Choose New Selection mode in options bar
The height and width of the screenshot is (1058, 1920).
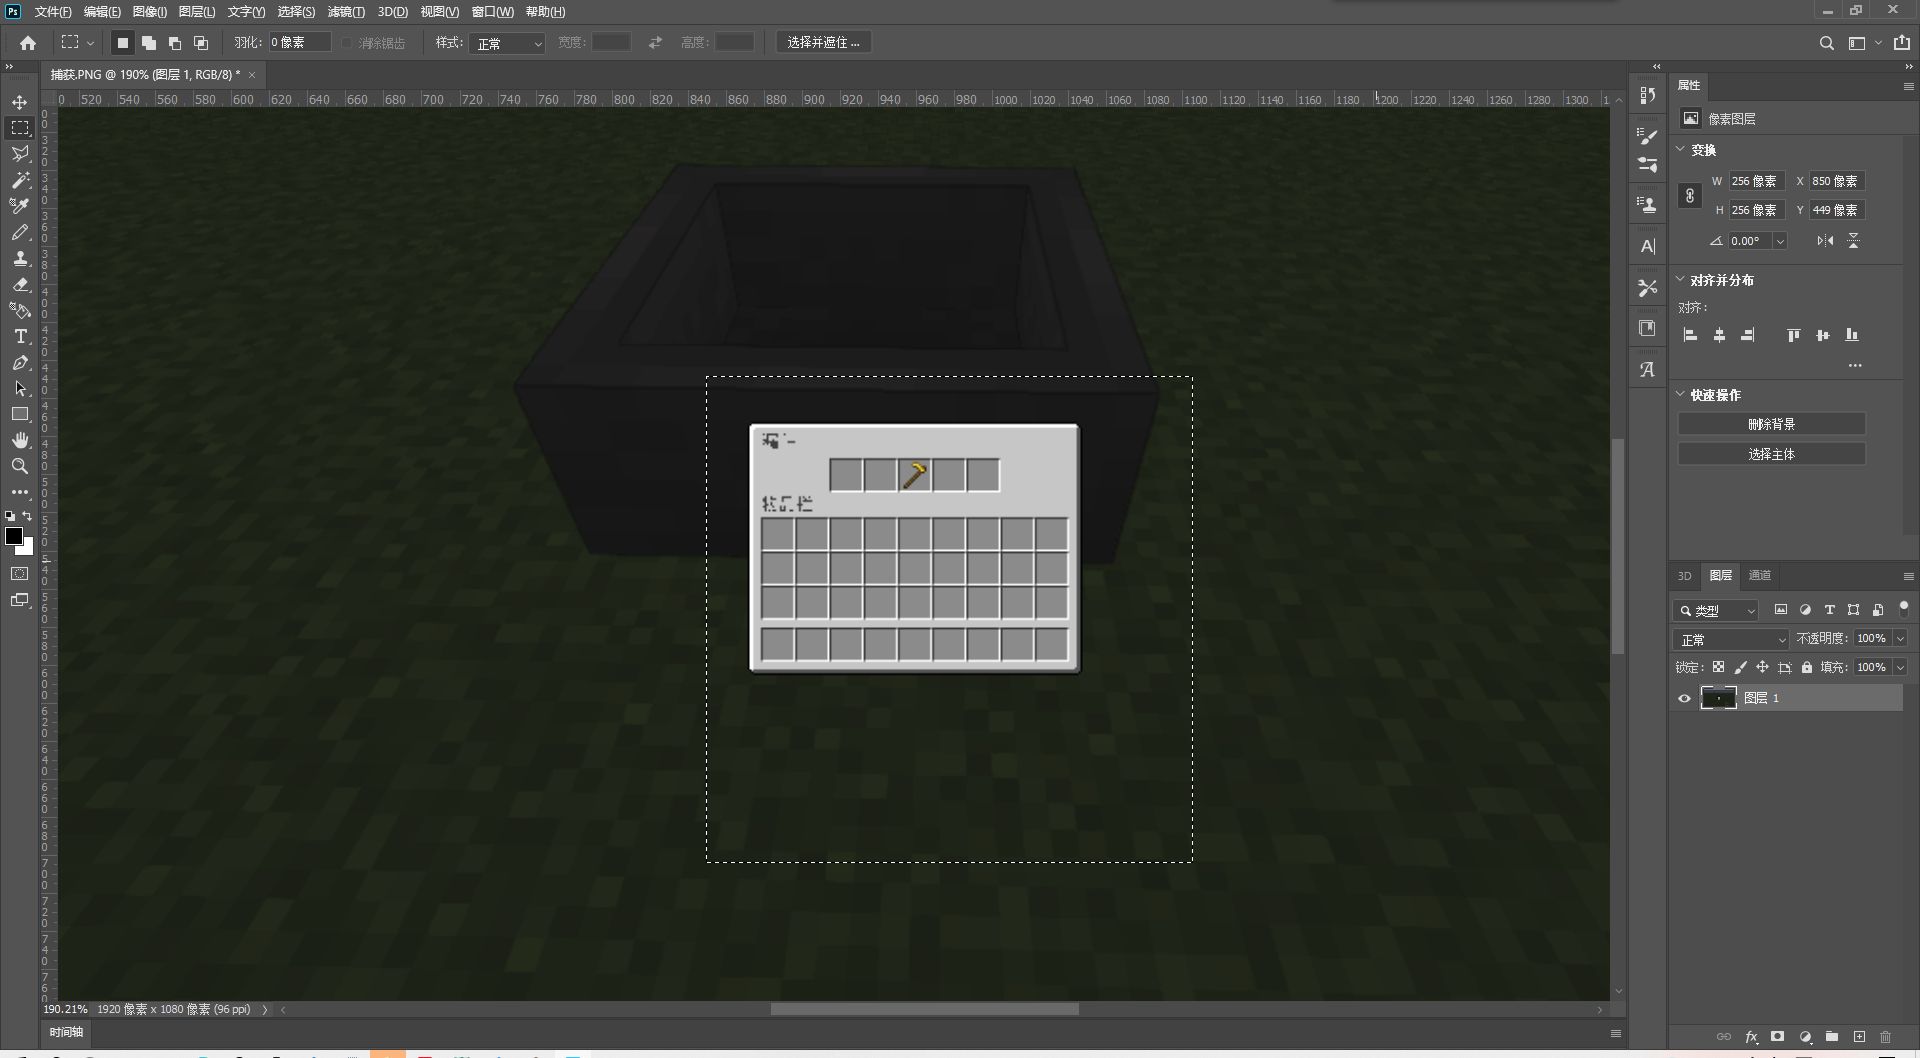pyautogui.click(x=122, y=43)
